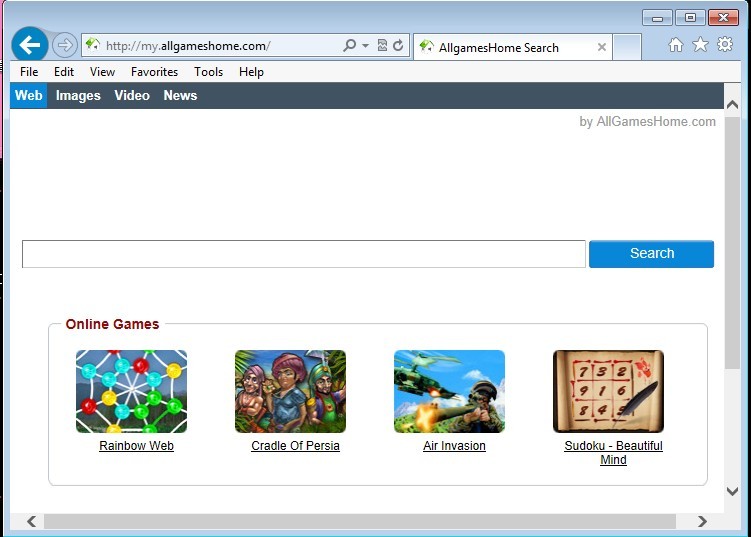This screenshot has height=537, width=751.
Task: Open the Favorites star icon
Action: 700,45
